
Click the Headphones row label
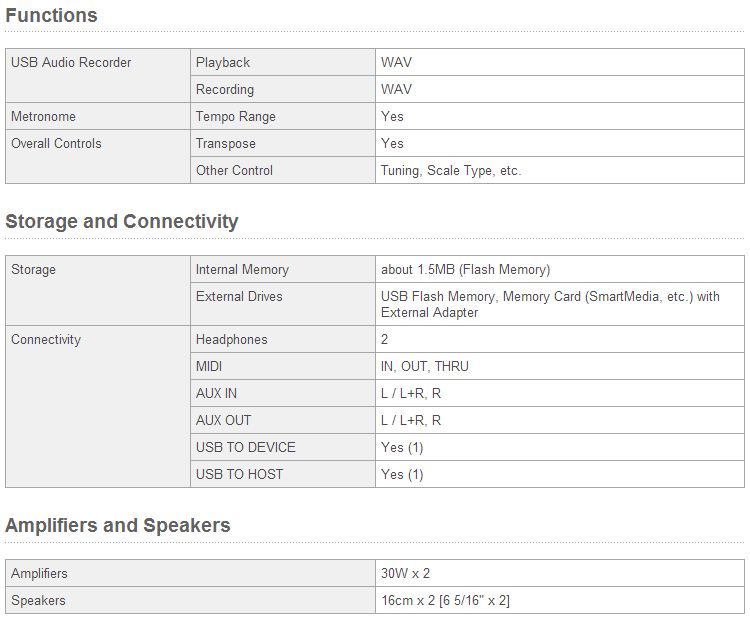pos(231,339)
